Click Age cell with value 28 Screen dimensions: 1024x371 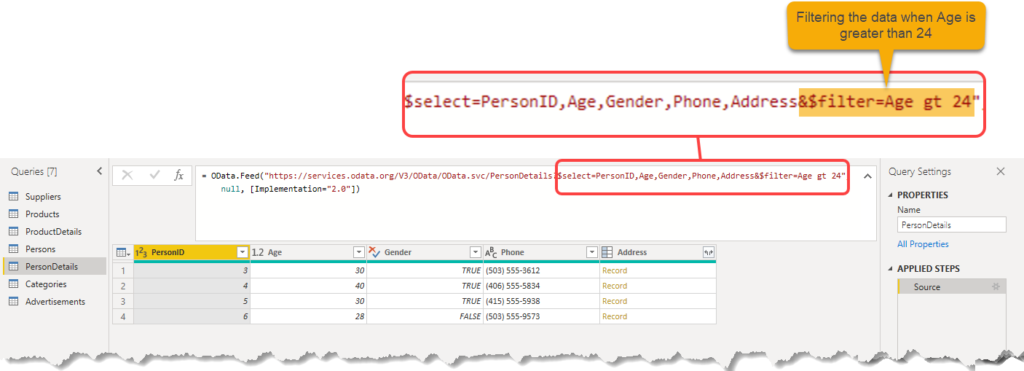308,317
